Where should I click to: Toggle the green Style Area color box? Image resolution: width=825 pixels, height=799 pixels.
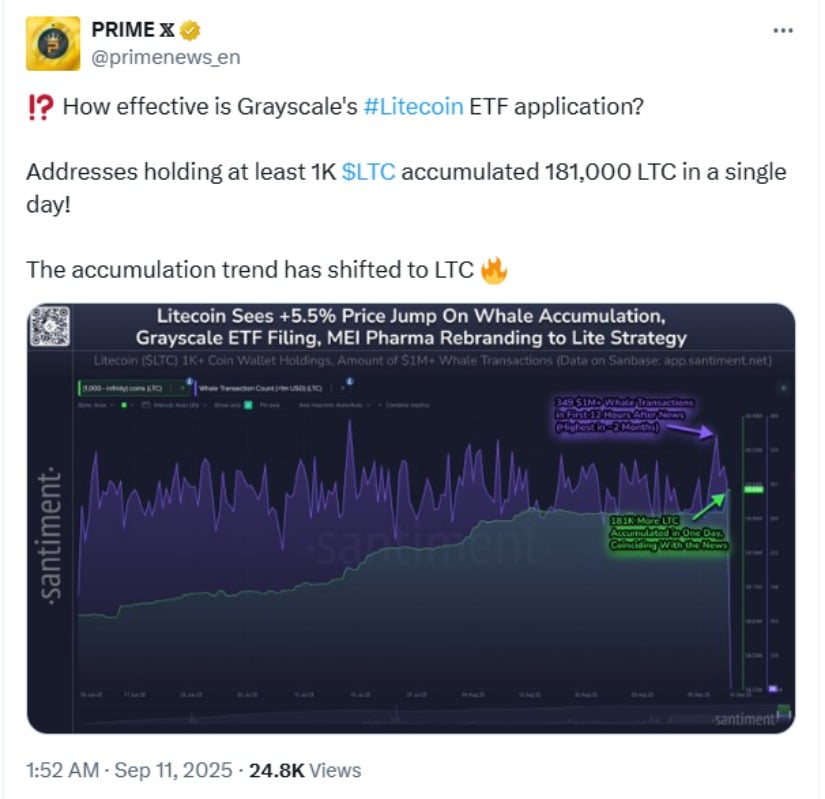[122, 405]
